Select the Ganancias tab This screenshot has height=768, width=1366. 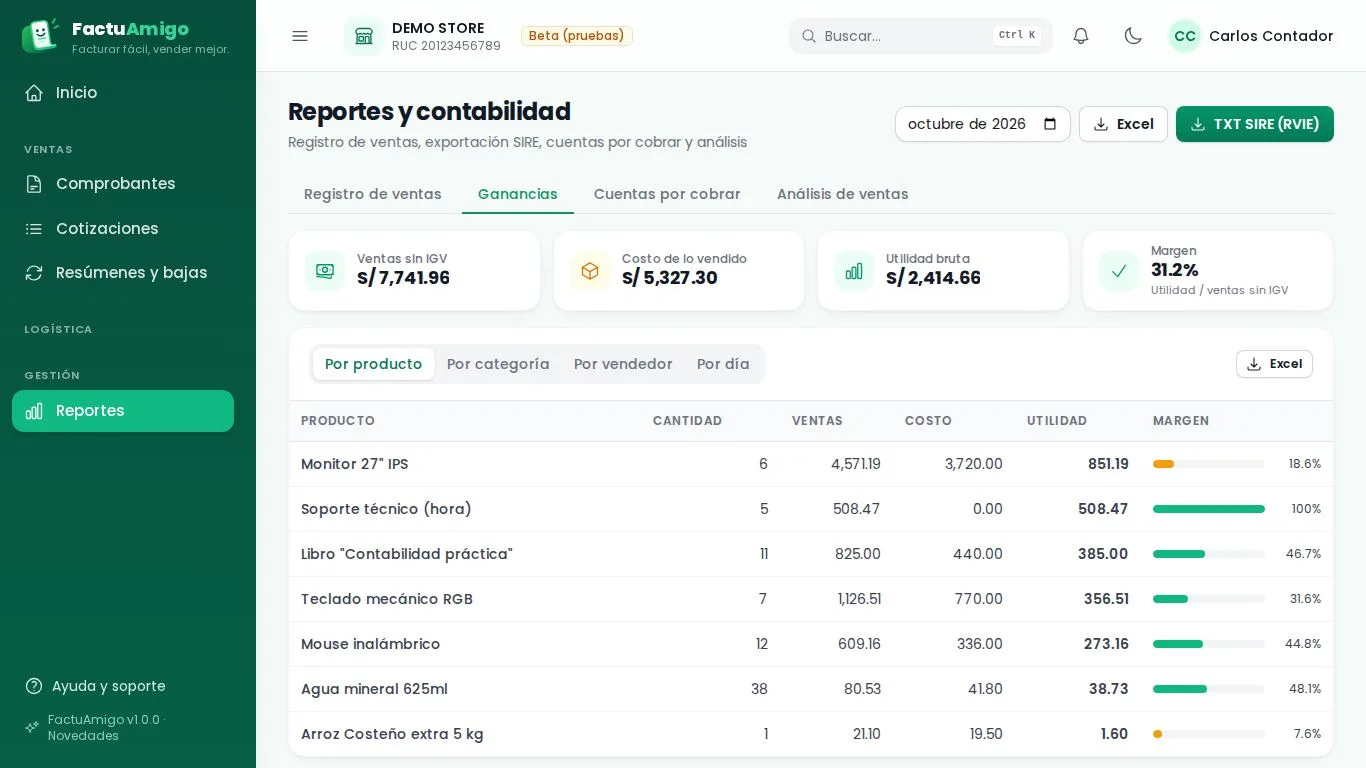coord(518,194)
